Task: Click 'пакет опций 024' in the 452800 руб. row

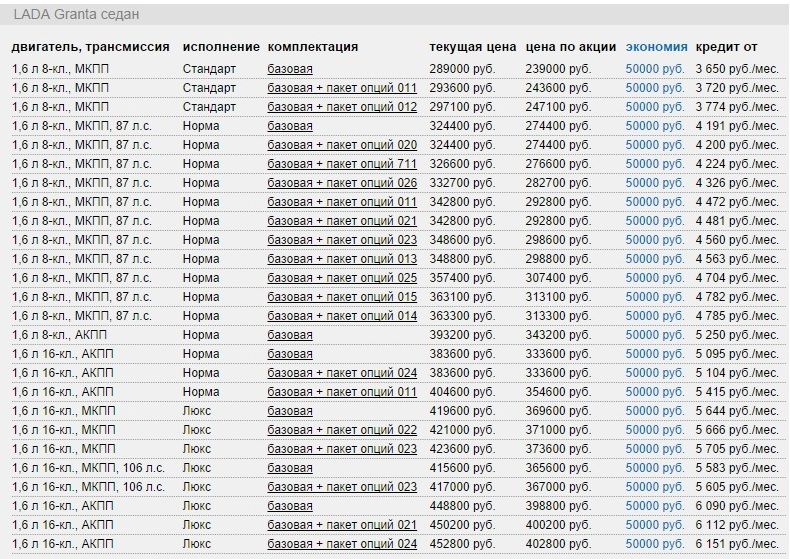Action: click(x=342, y=544)
